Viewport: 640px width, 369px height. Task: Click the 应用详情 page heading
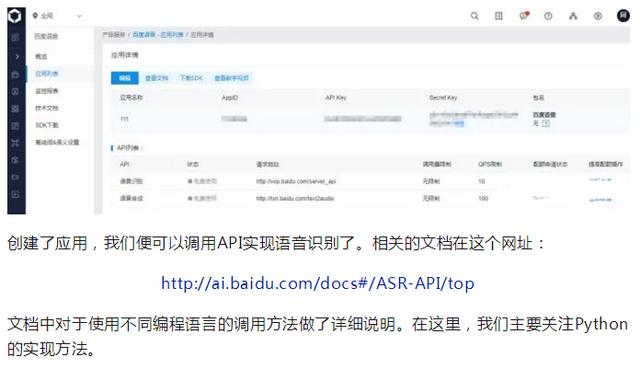point(124,55)
